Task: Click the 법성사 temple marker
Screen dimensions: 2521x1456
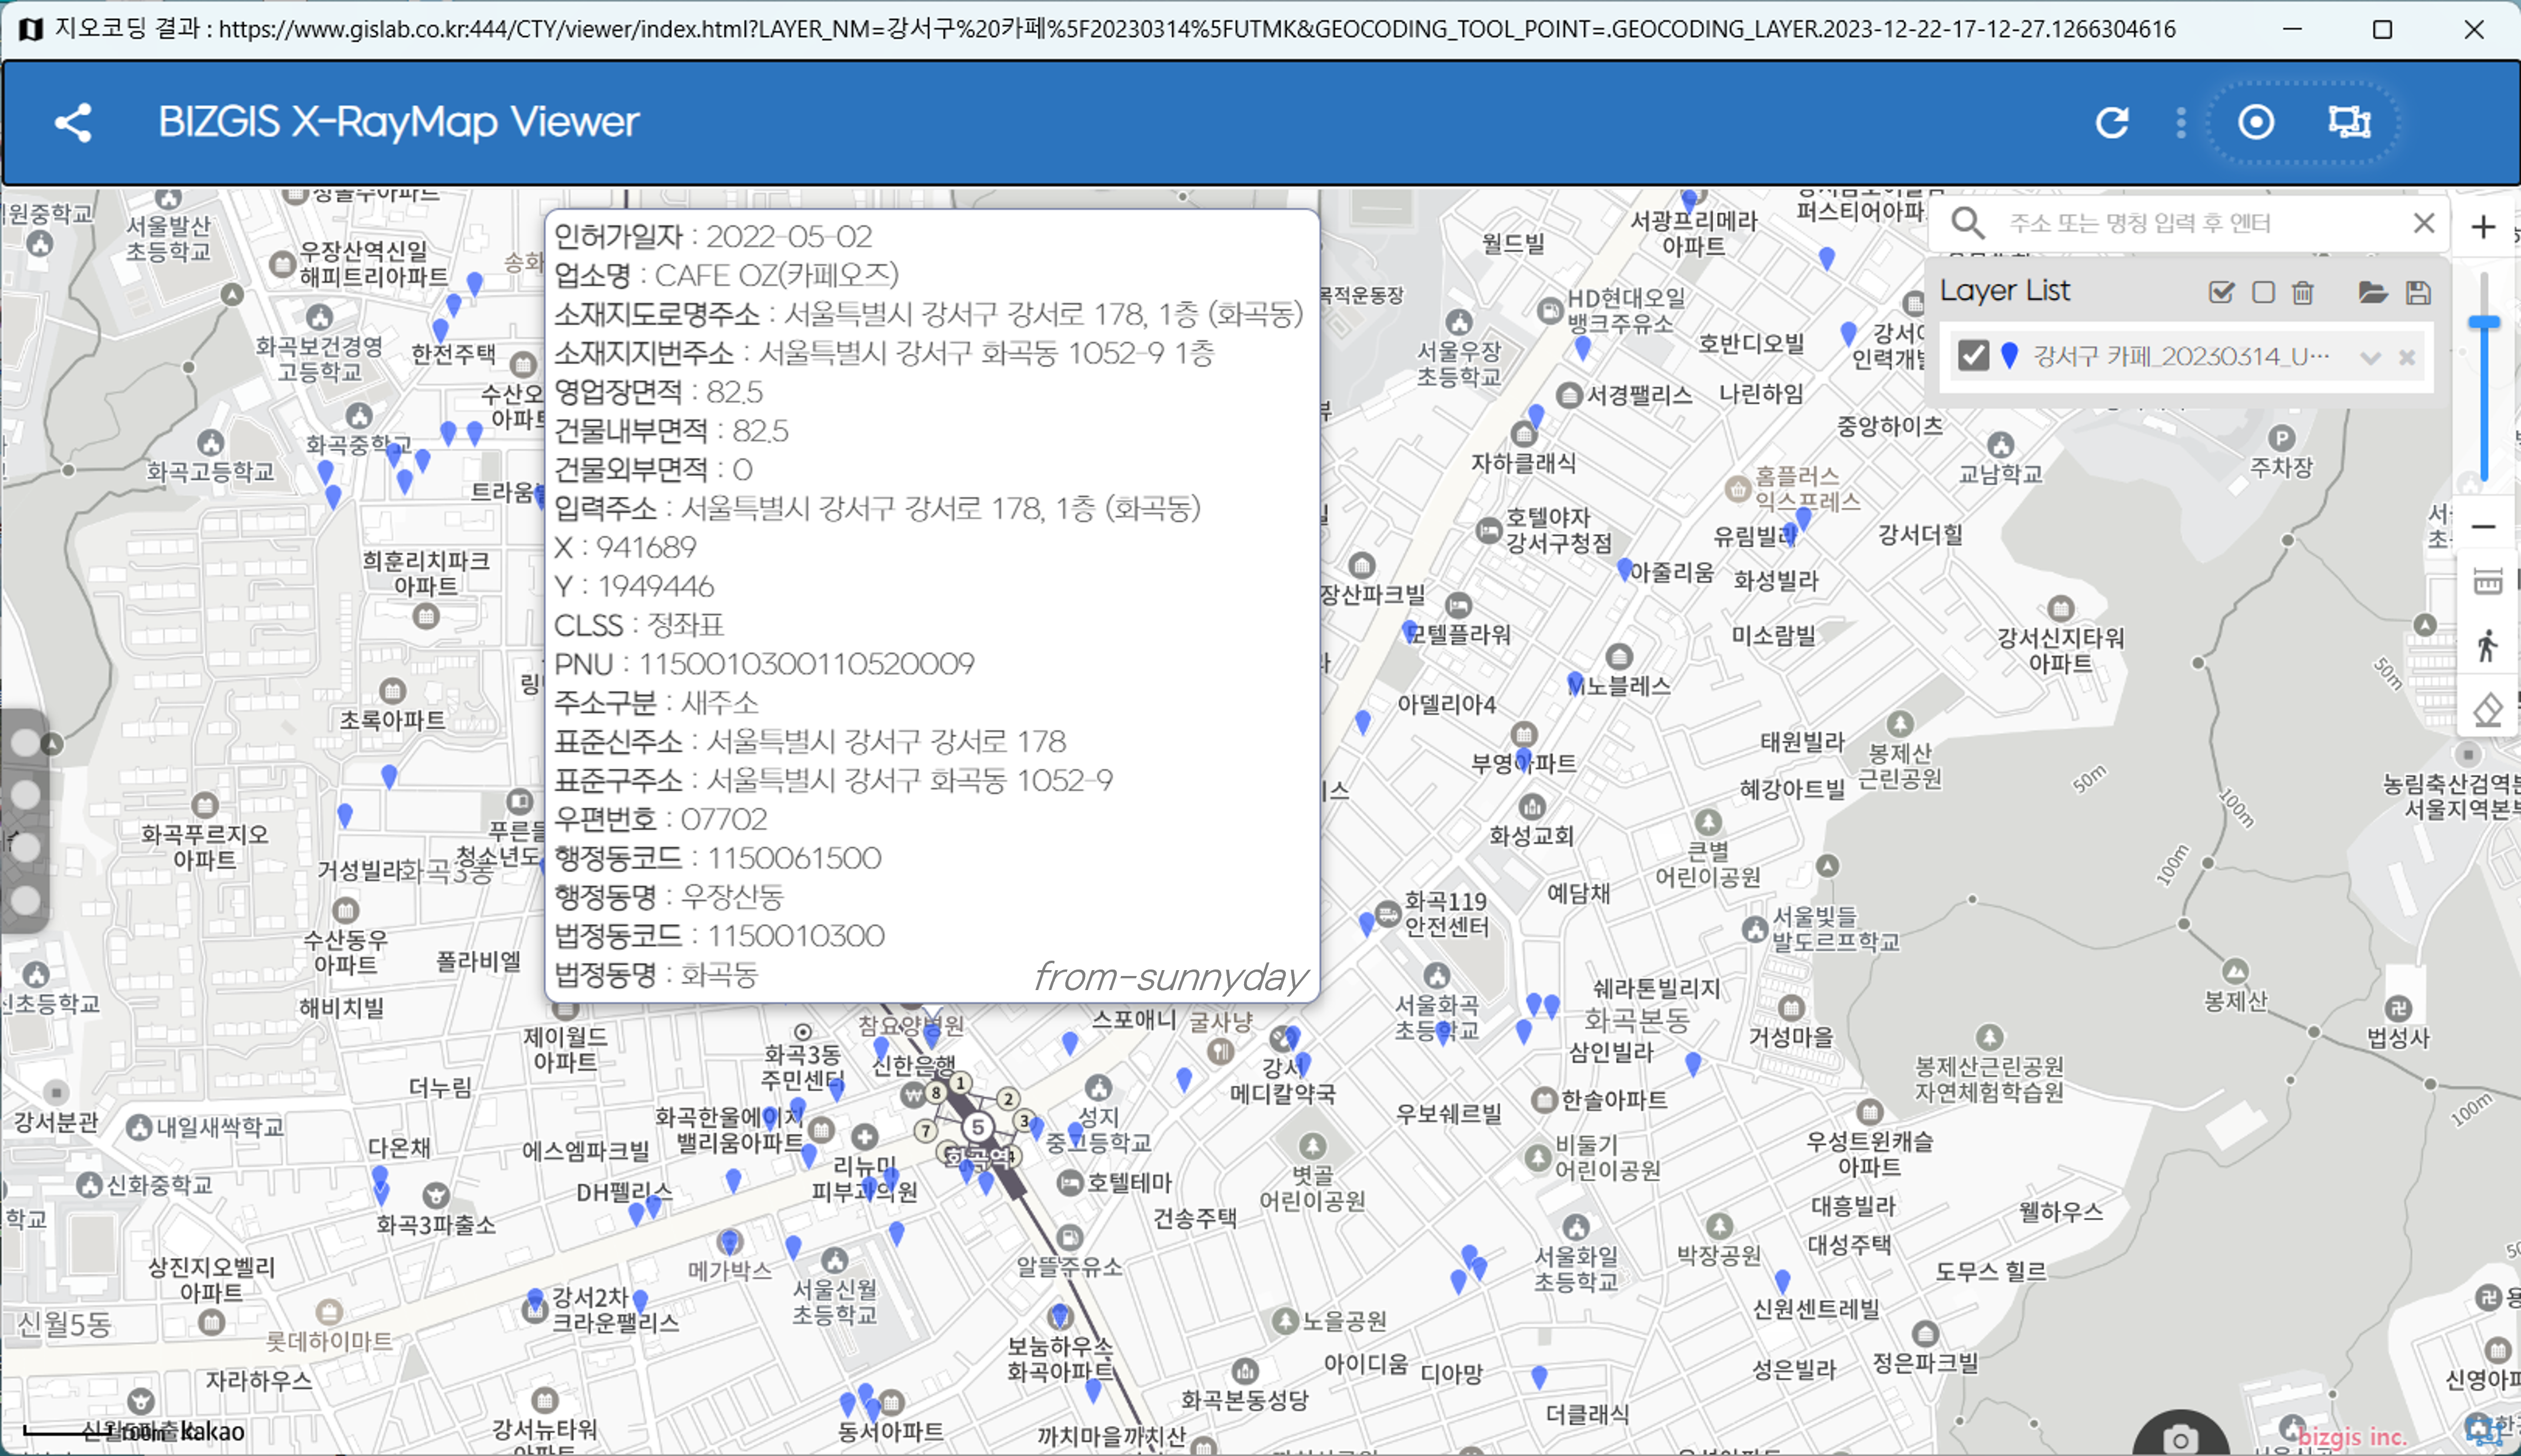Action: (x=2398, y=1008)
